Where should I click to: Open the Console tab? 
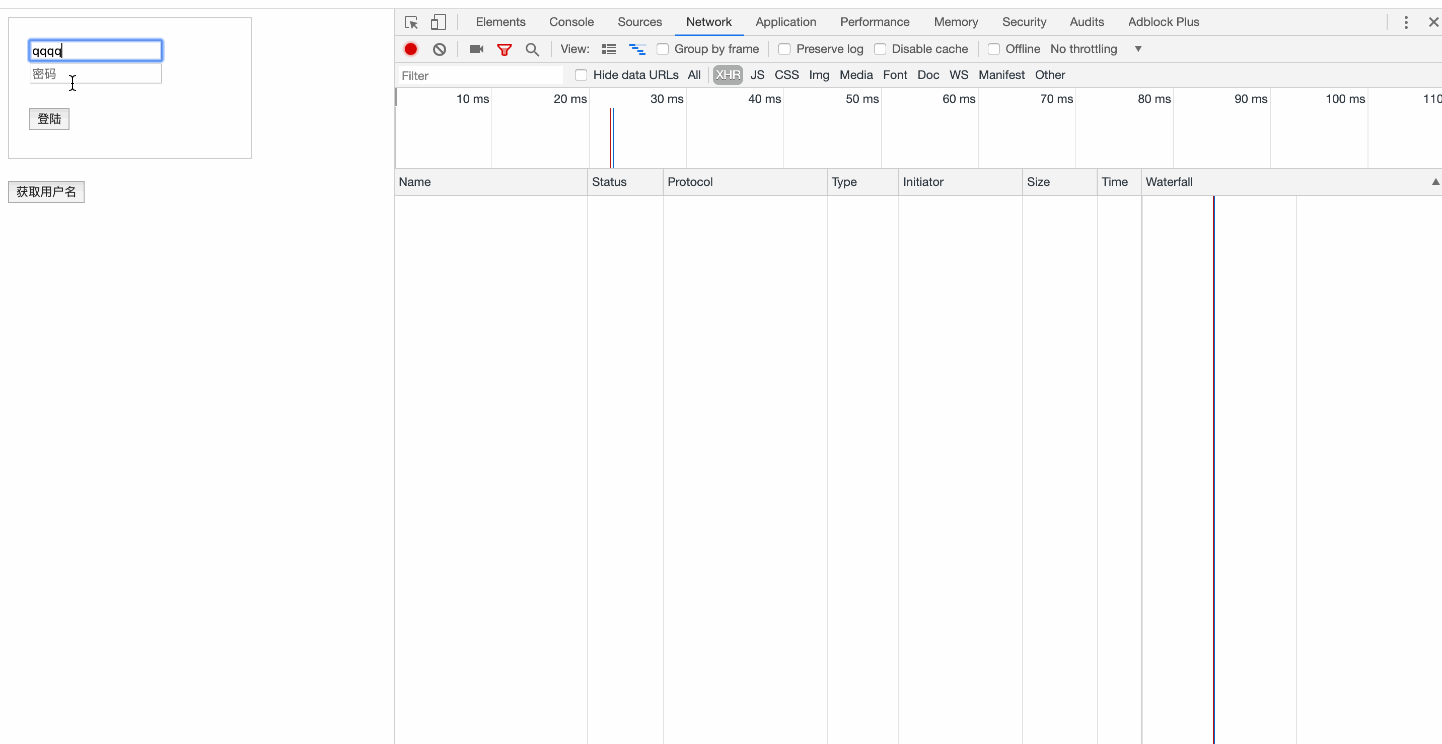coord(572,22)
